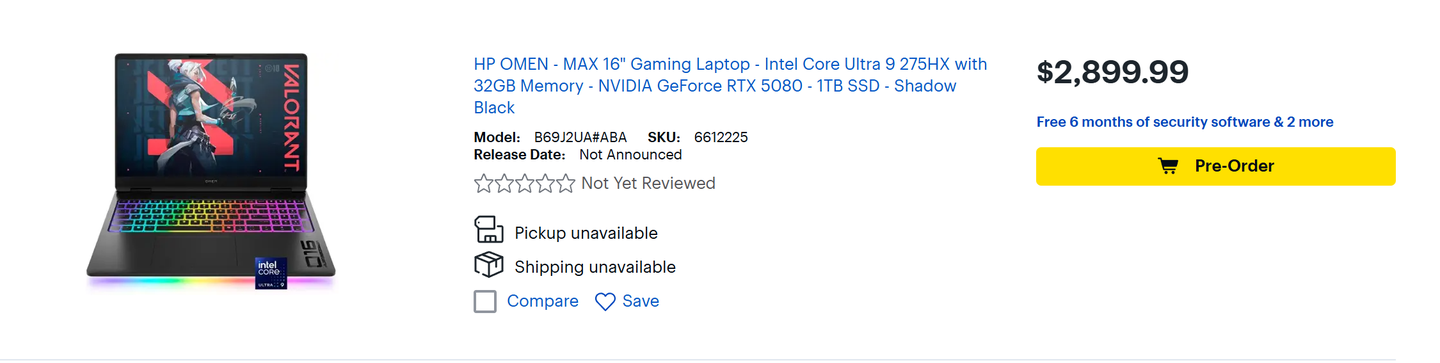Screen dimensions: 1440x363
Task: Click the heart Save icon
Action: point(605,302)
